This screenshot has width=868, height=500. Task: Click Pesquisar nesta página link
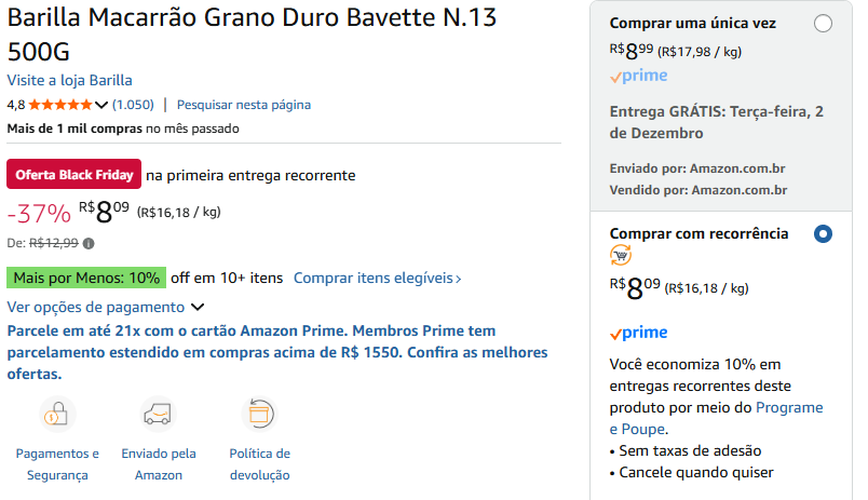coord(244,104)
